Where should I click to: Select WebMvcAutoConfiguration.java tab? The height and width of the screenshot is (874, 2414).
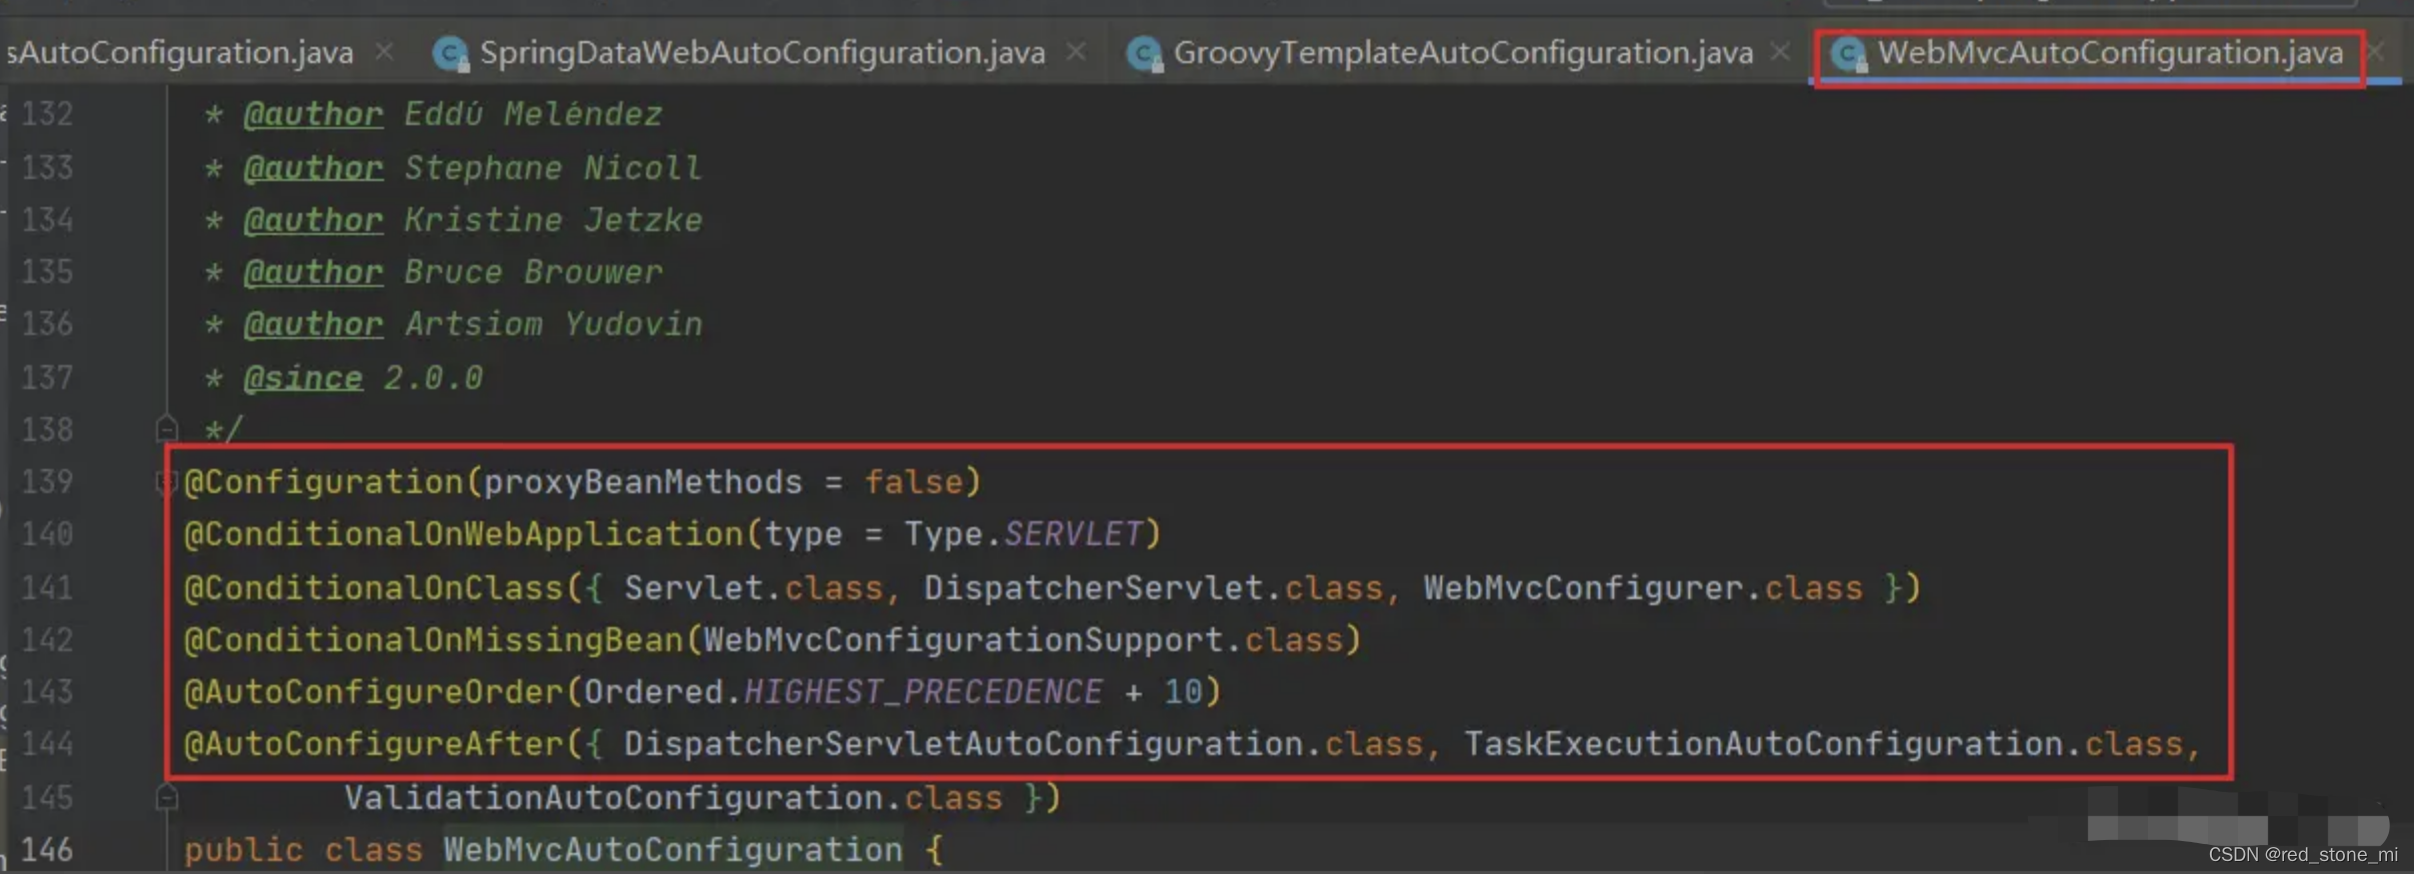pos(2110,52)
